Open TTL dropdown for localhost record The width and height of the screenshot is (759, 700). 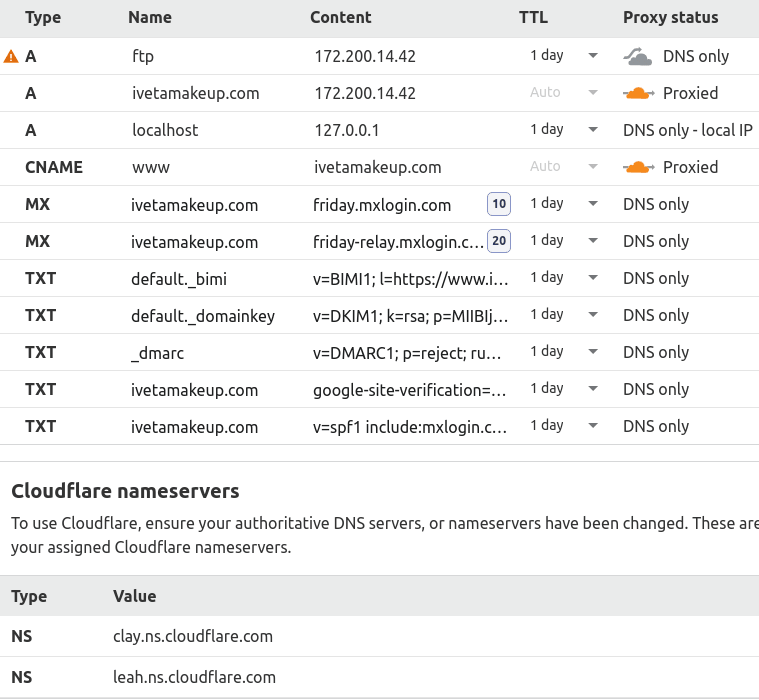tap(592, 130)
